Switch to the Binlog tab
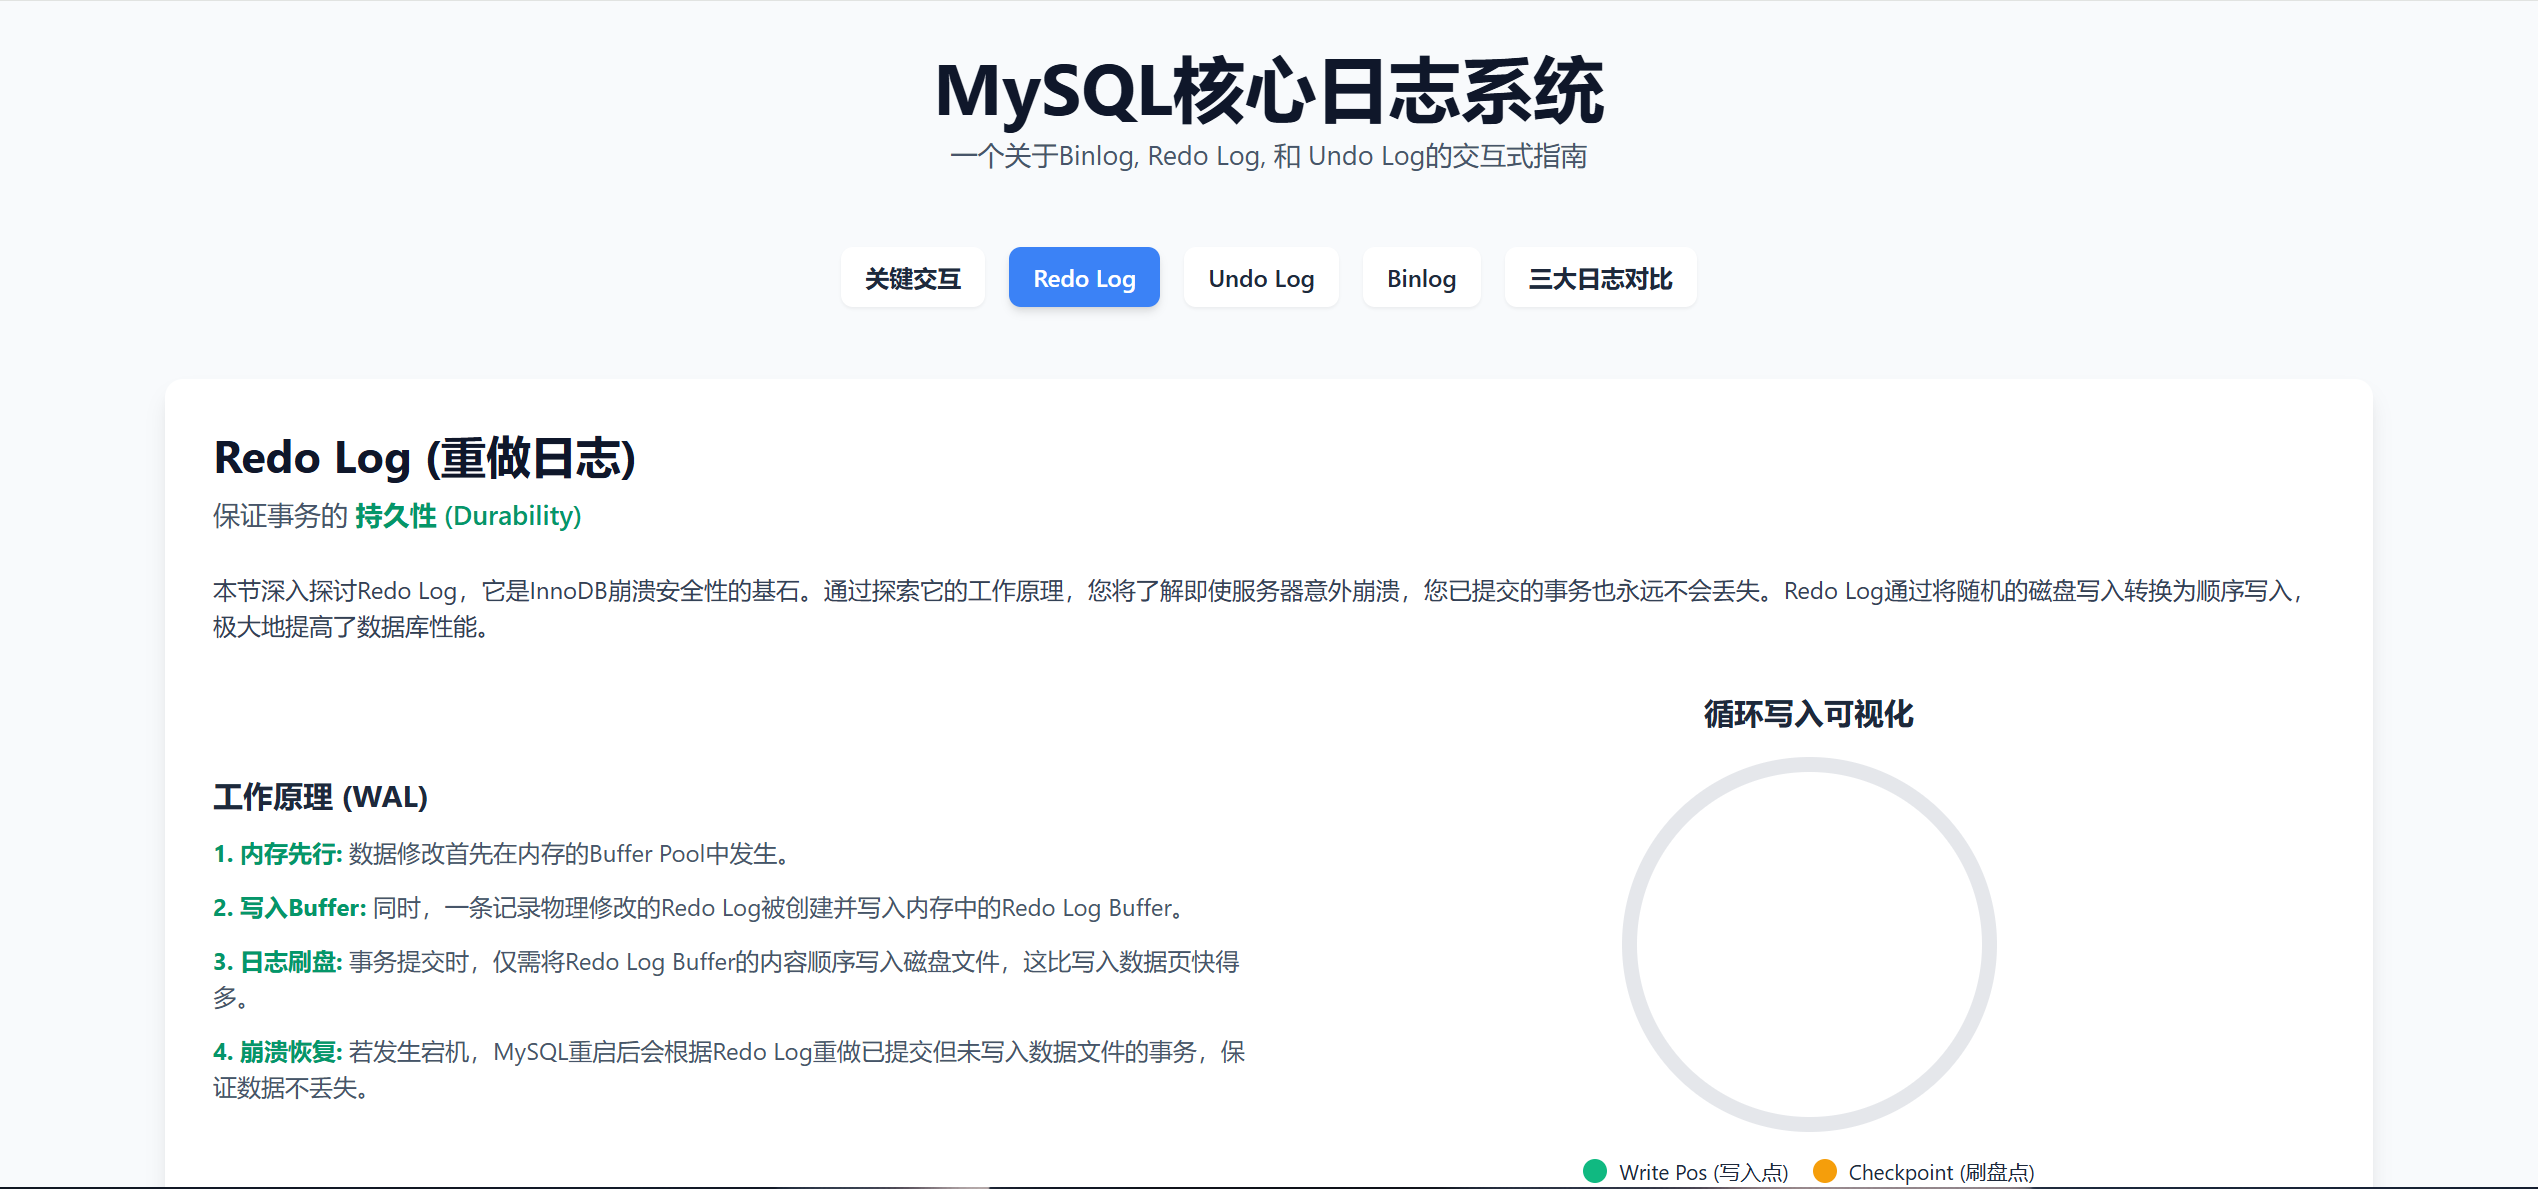This screenshot has width=2538, height=1189. (1421, 278)
